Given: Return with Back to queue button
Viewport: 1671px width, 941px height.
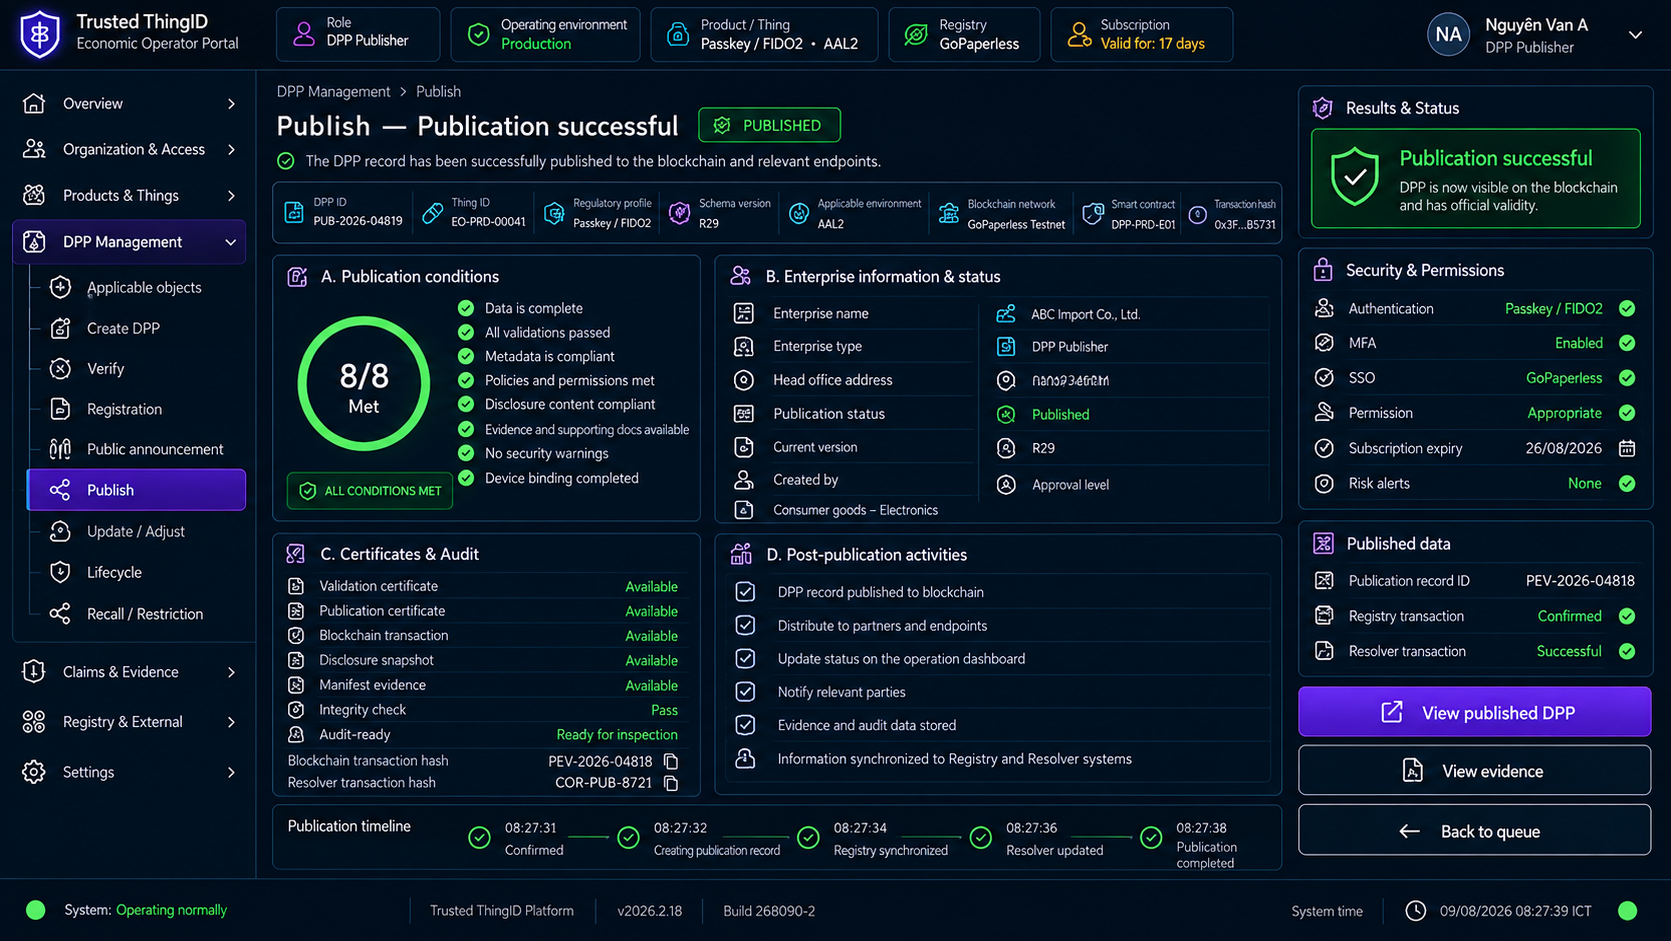Looking at the screenshot, I should pyautogui.click(x=1474, y=831).
